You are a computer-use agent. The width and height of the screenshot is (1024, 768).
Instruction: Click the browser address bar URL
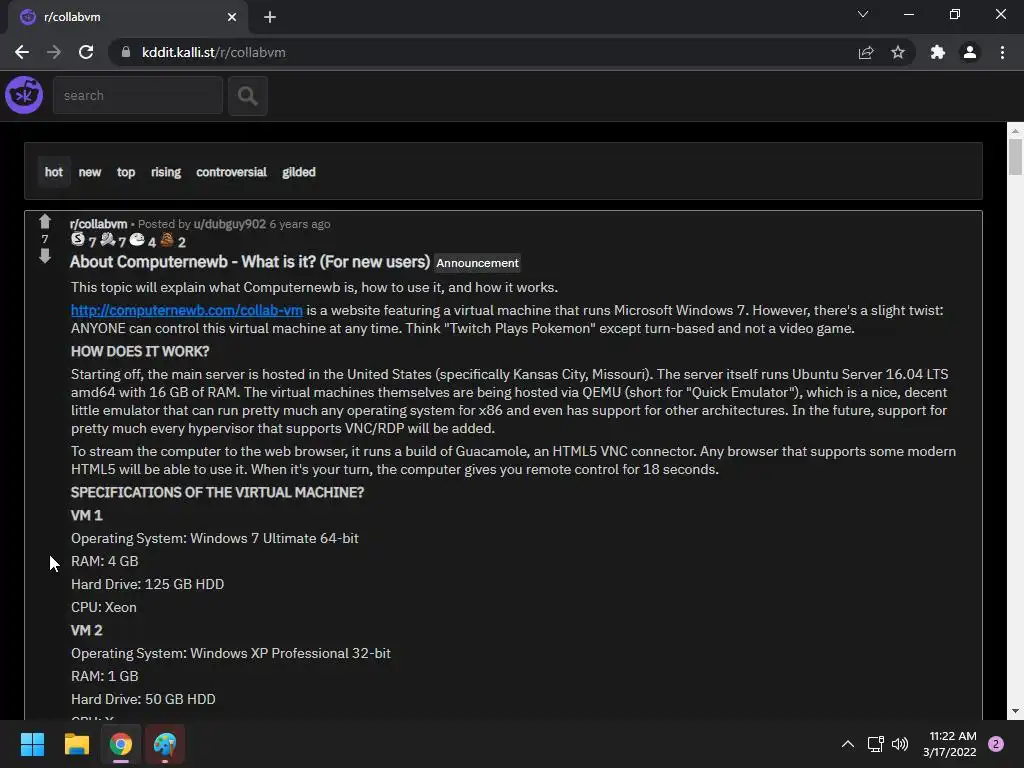pos(214,52)
